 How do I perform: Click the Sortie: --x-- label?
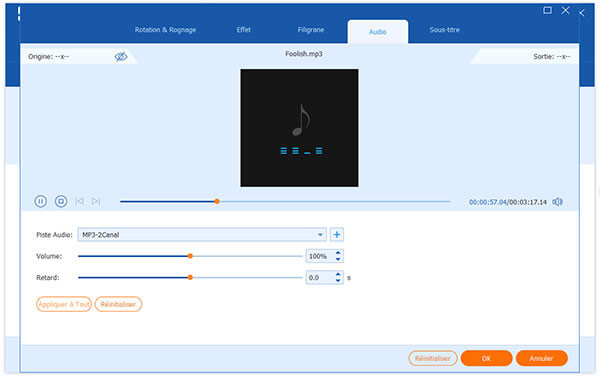[552, 57]
